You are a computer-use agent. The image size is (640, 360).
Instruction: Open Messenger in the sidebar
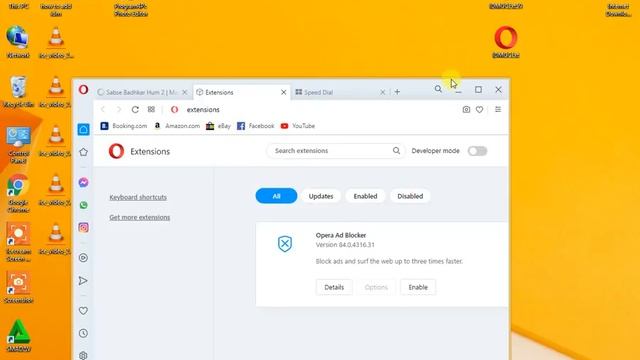pyautogui.click(x=83, y=182)
